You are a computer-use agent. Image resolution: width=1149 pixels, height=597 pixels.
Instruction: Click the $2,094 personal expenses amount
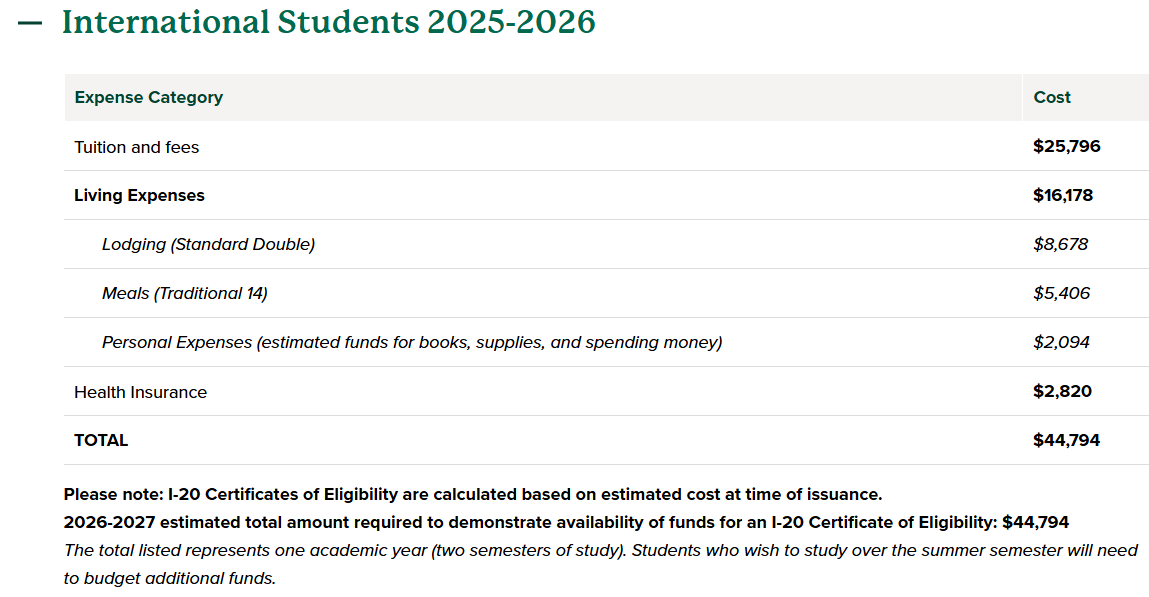(x=1061, y=342)
